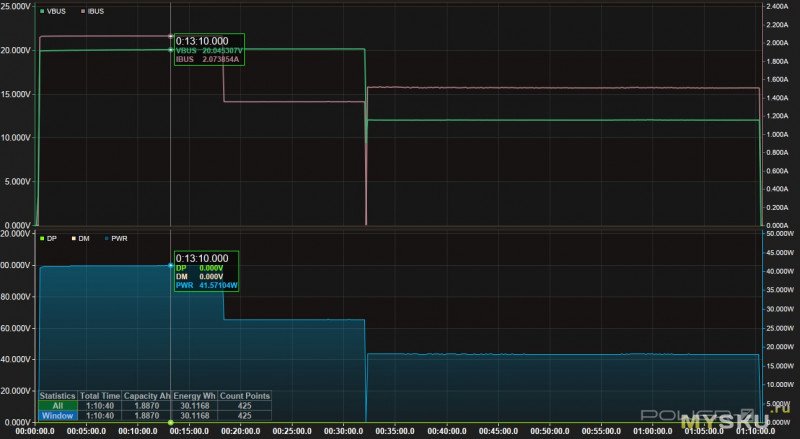Toggle the PWR legend entry
Screen dimensions: 800x439
116,238
